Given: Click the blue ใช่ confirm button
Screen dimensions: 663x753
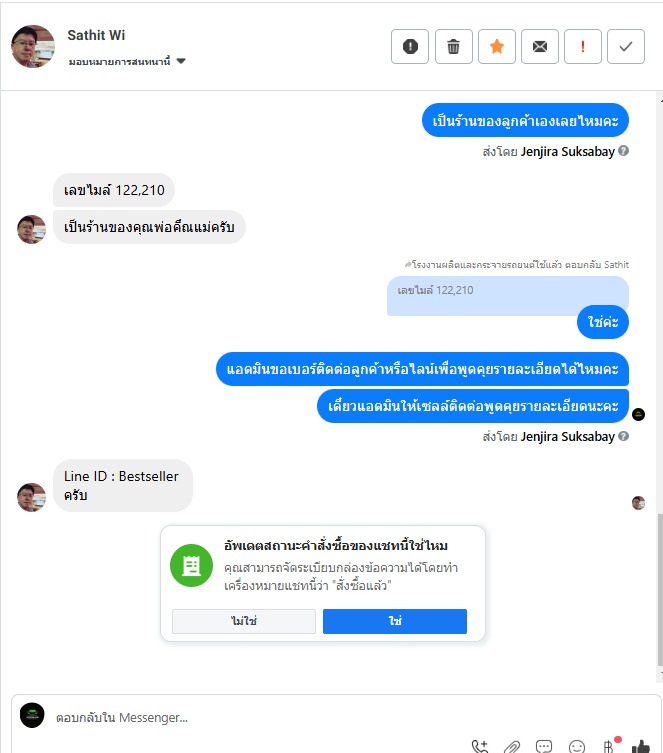Looking at the screenshot, I should click(395, 621).
